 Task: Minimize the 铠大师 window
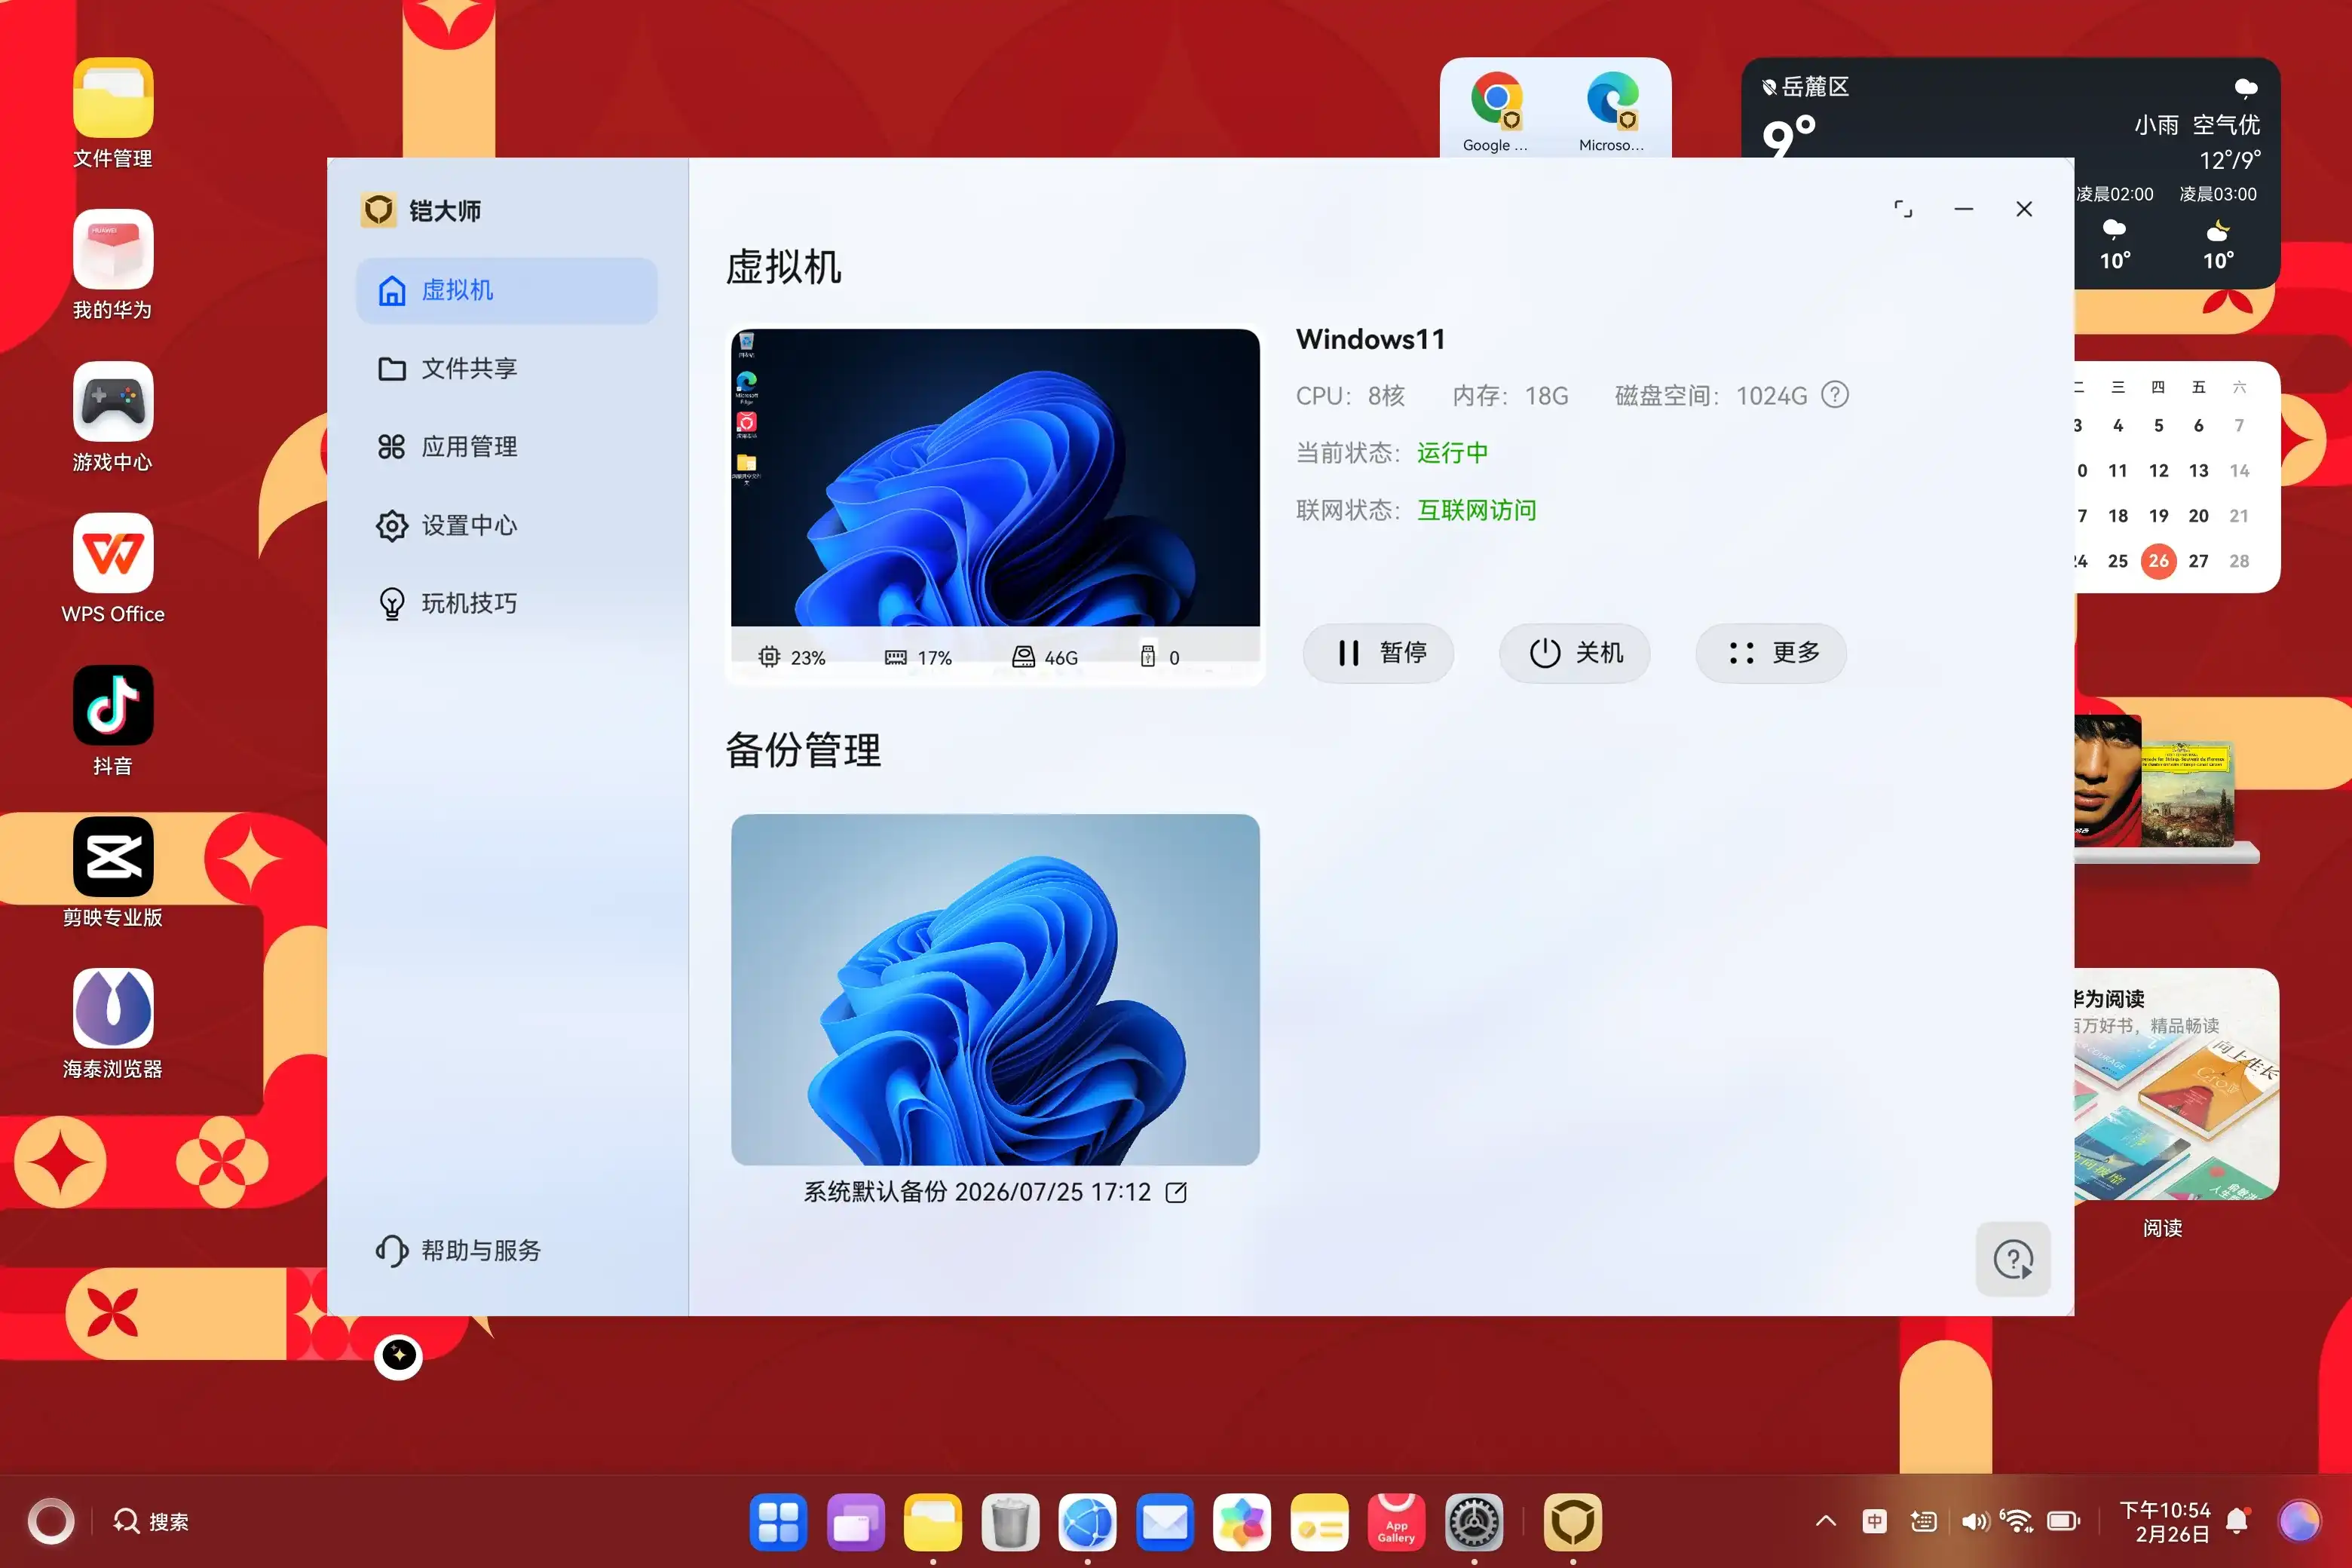coord(1964,209)
